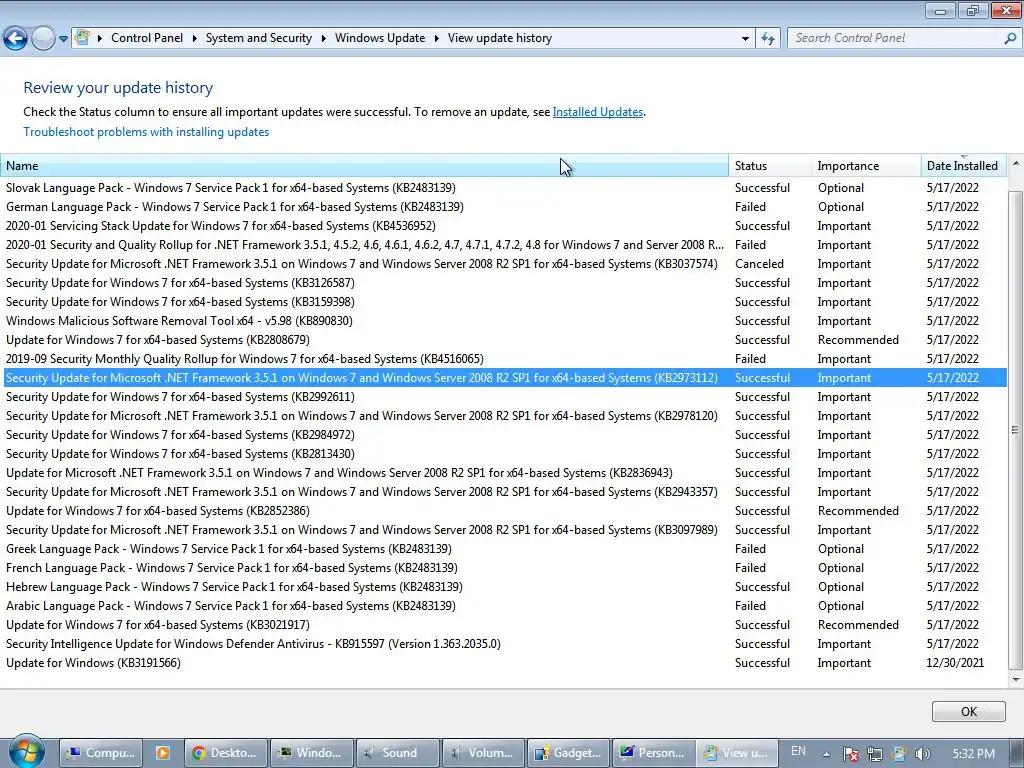Viewport: 1024px width, 768px height.
Task: Click the EN language indicator in tray
Action: [798, 752]
